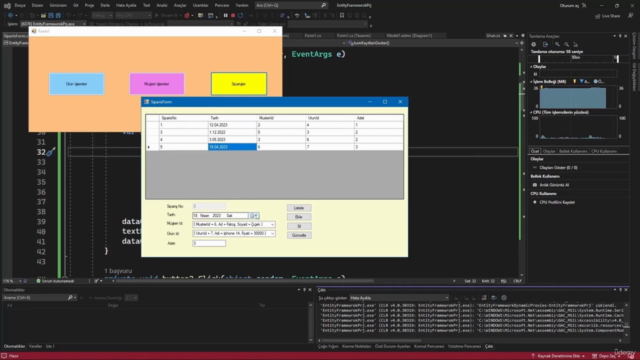
Task: Click CPU Profilini Kaydet option
Action: click(x=557, y=202)
